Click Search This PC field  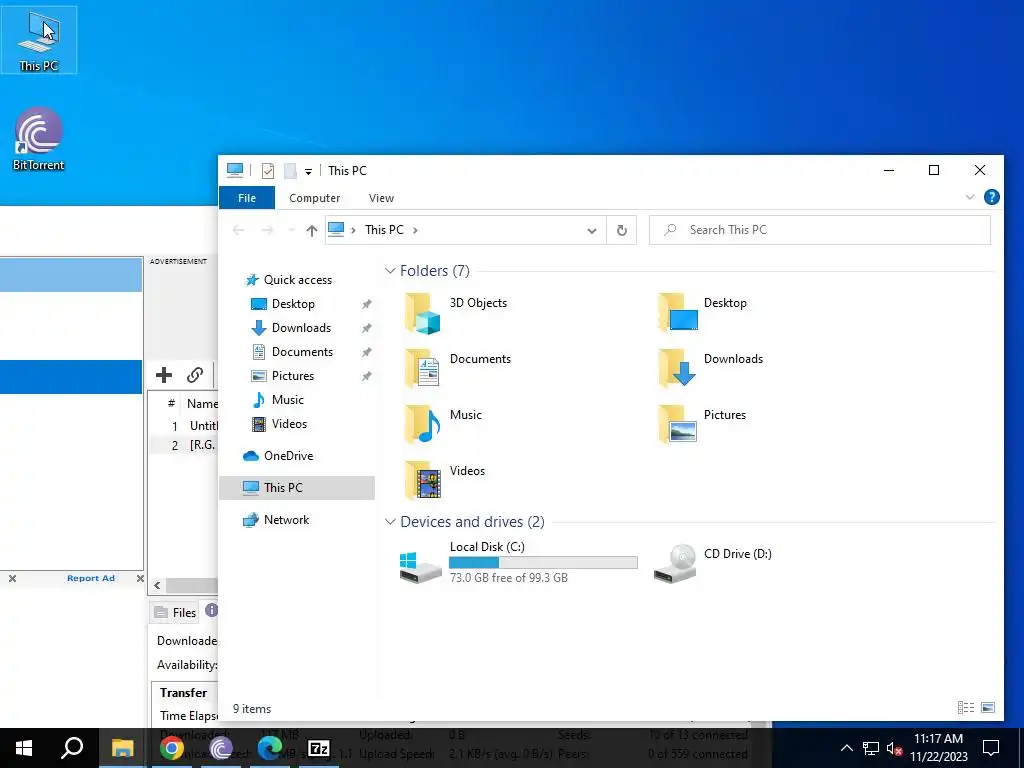point(820,230)
